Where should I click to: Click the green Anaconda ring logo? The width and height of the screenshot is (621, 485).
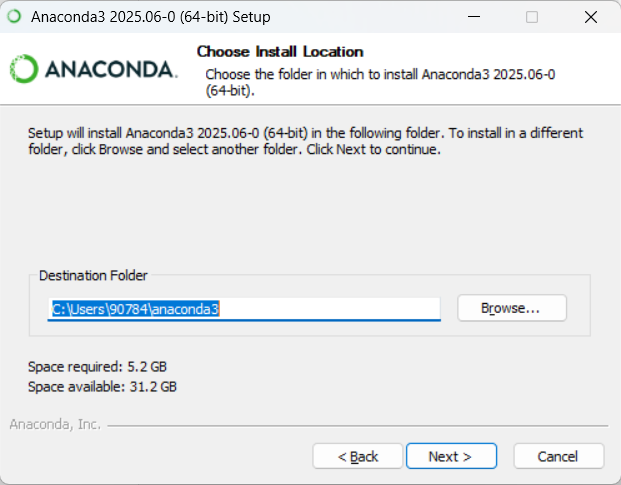point(24,68)
